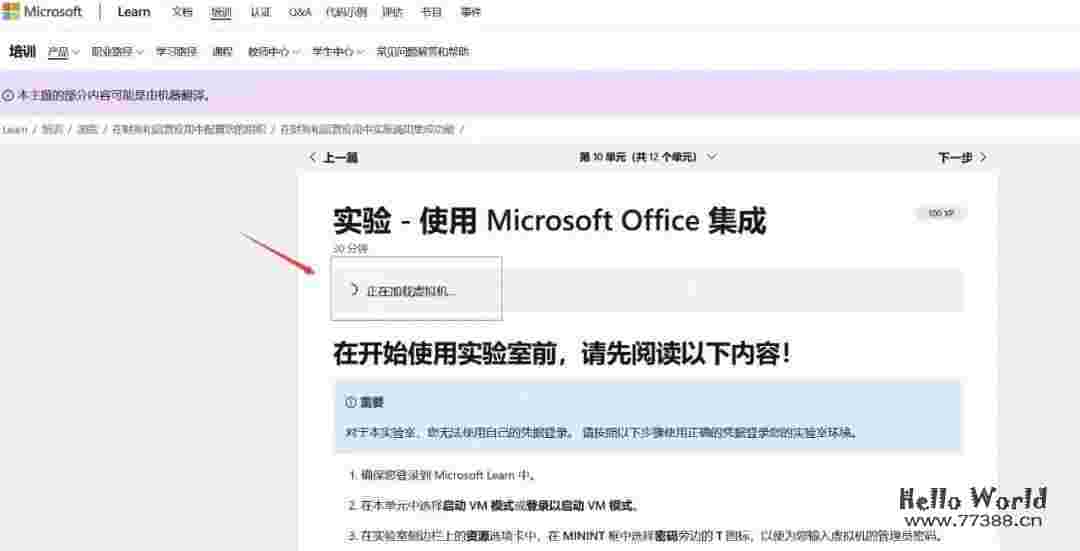Click the Microsoft logo
This screenshot has width=1080, height=551.
click(42, 12)
